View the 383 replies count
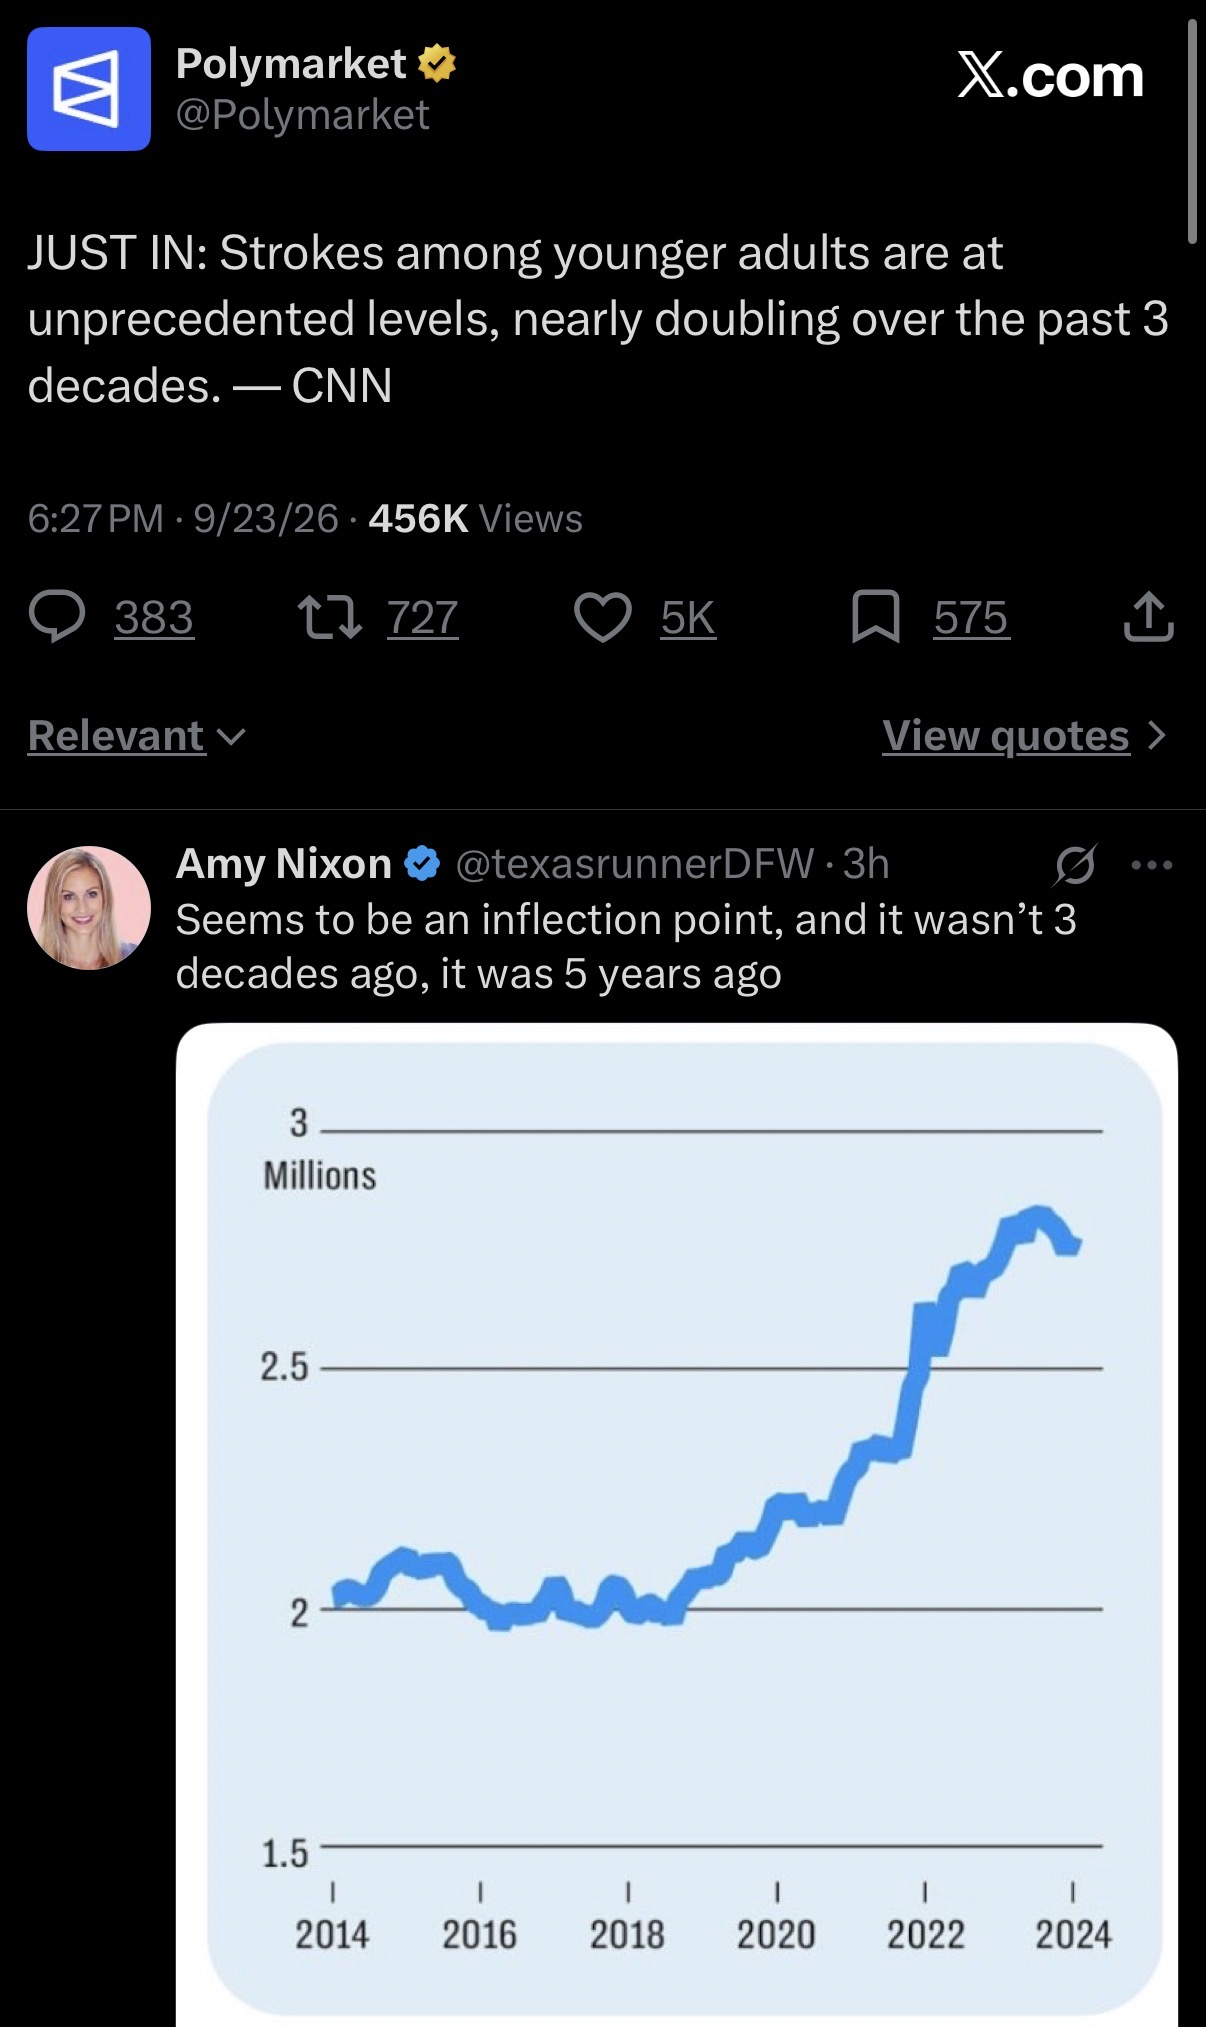This screenshot has height=2027, width=1206. 154,618
